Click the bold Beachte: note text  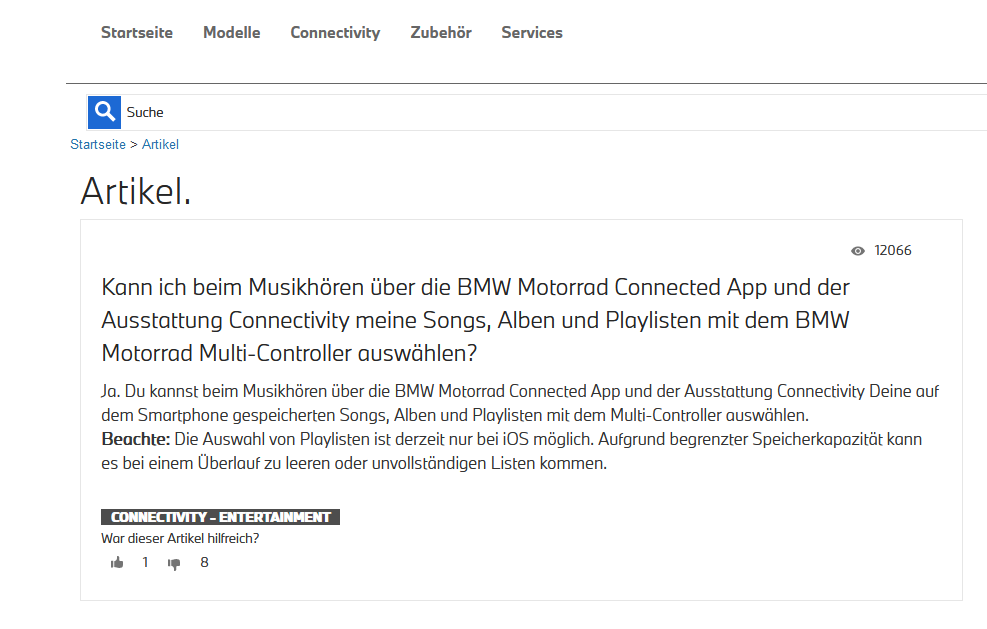tap(135, 439)
